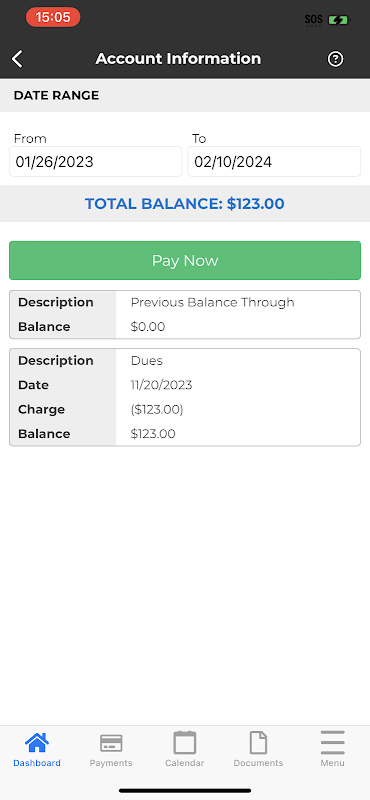Image resolution: width=370 pixels, height=800 pixels.
Task: Select the Dues transaction entry
Action: tap(185, 397)
